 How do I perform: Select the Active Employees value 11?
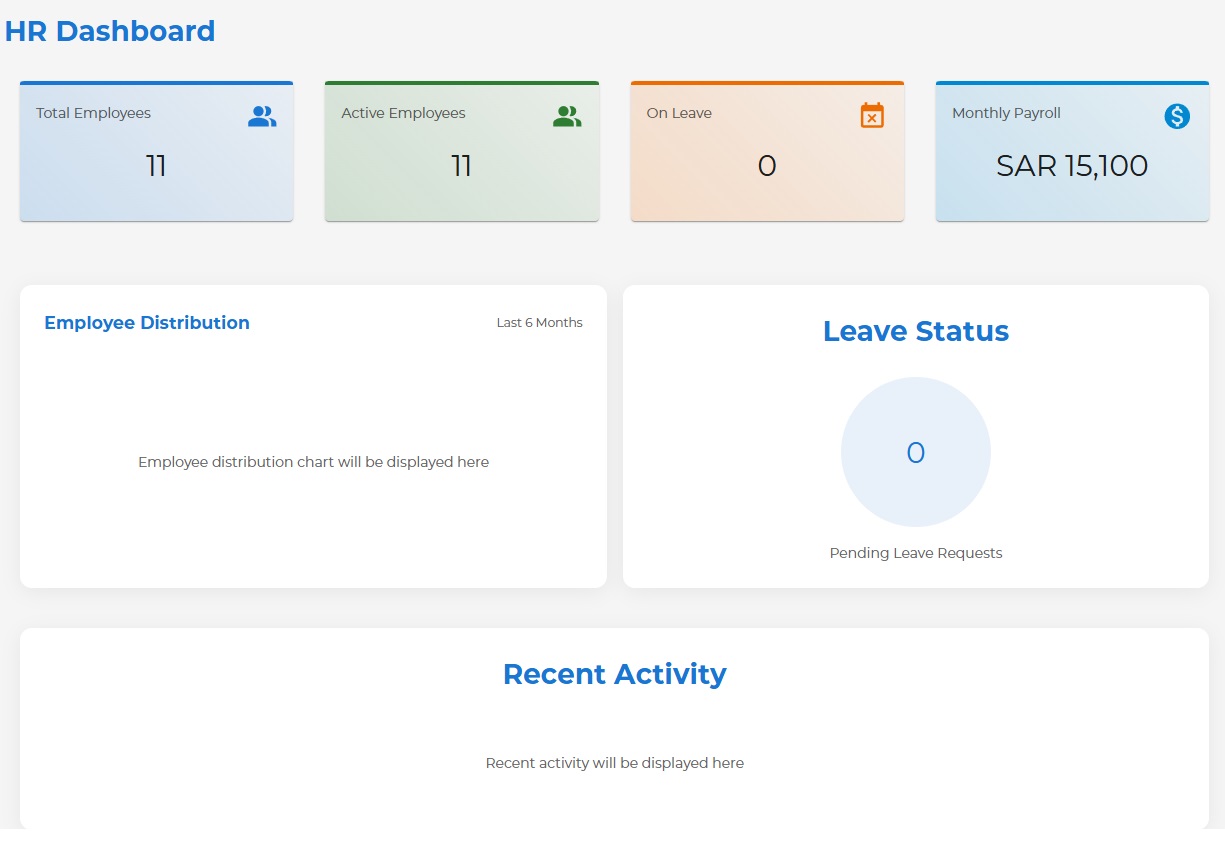click(461, 166)
